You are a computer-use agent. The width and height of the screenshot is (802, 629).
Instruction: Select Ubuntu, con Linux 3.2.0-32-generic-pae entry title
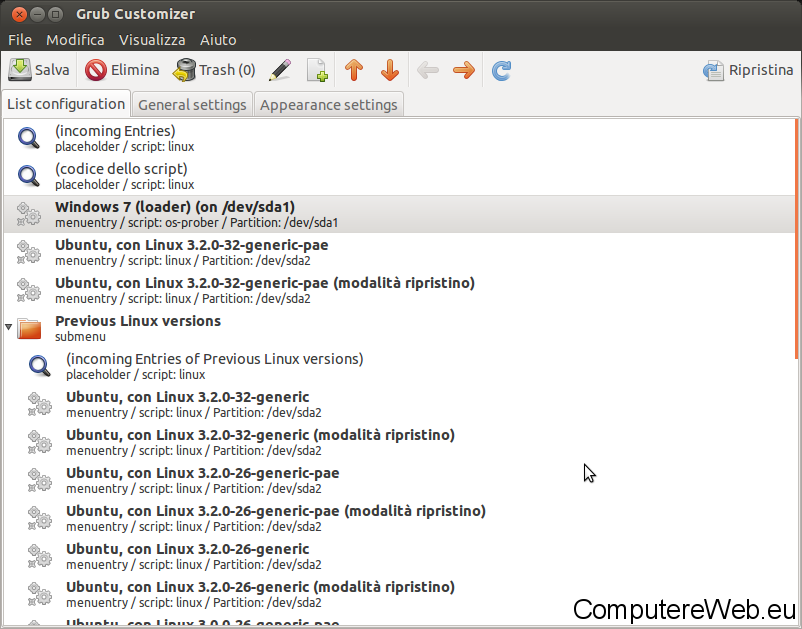[x=192, y=245]
